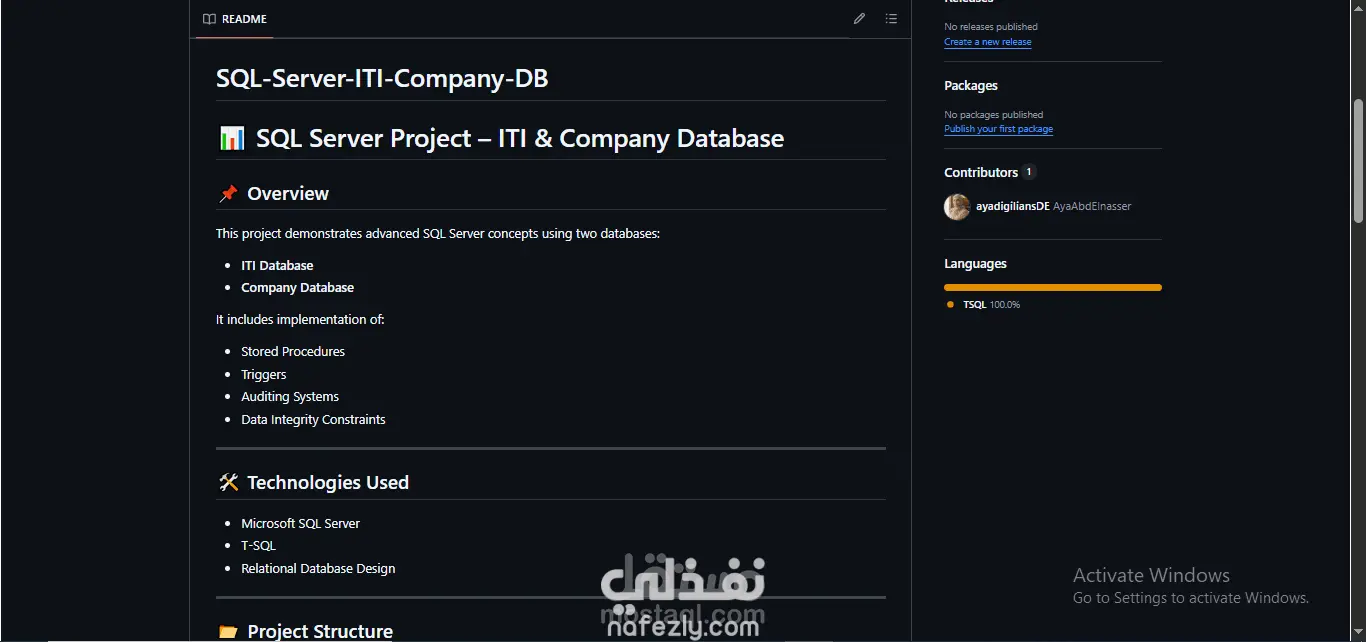Image resolution: width=1366 pixels, height=642 pixels.
Task: Click the Overview heading text
Action: [x=288, y=194]
